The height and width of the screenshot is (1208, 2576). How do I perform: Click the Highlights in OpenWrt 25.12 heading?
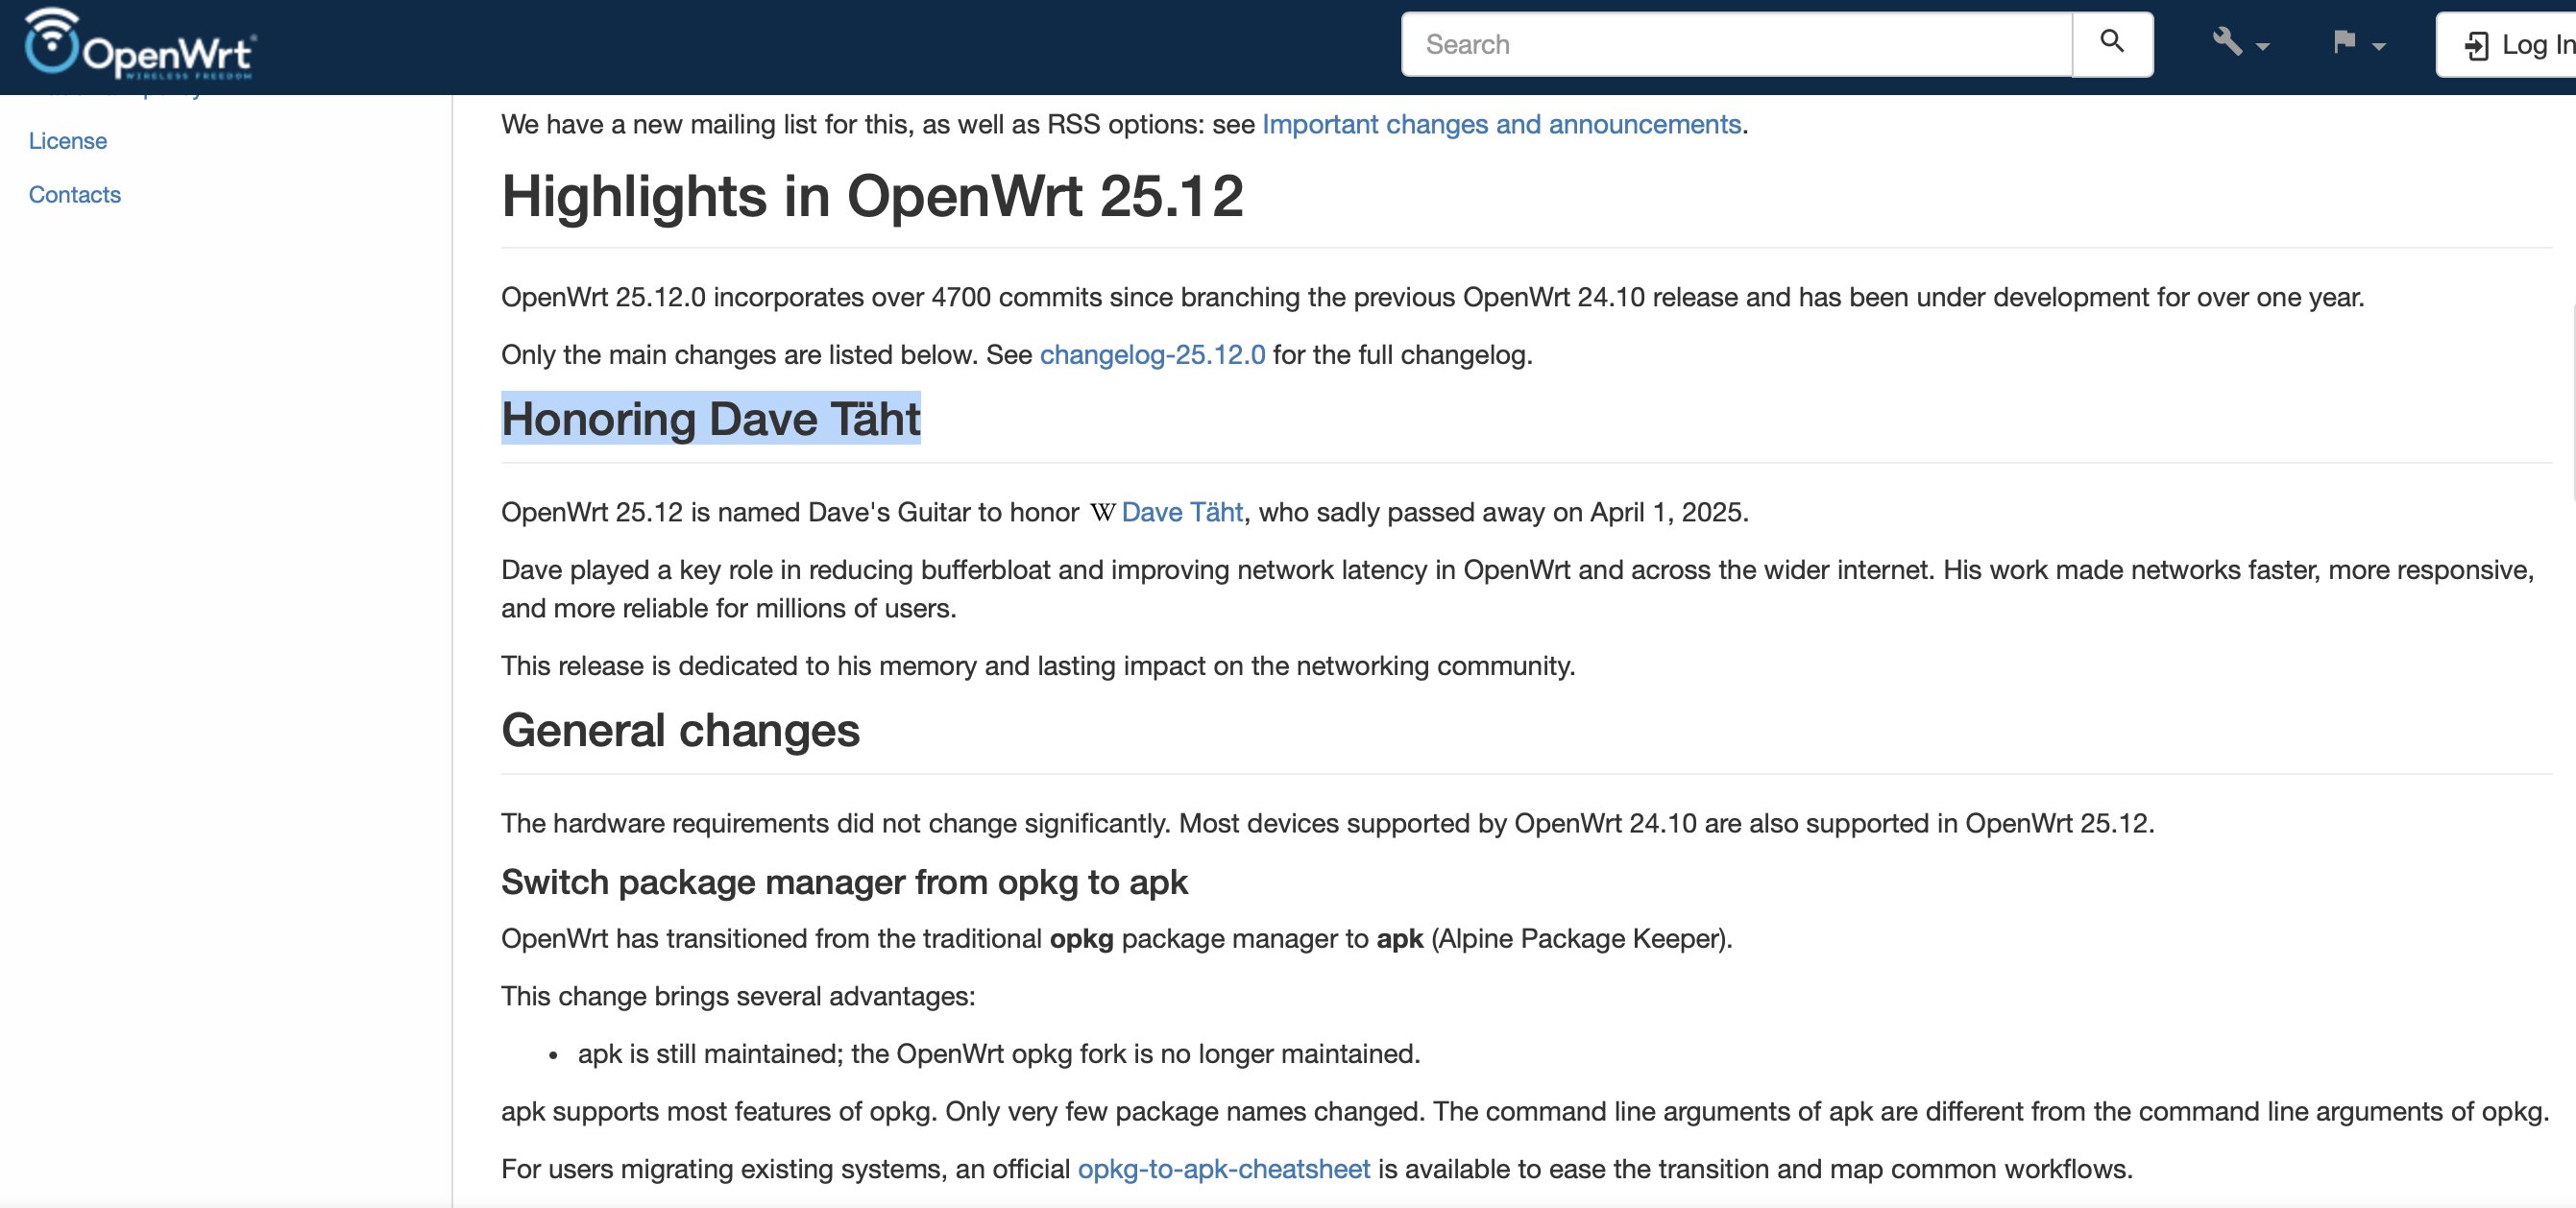[x=871, y=196]
